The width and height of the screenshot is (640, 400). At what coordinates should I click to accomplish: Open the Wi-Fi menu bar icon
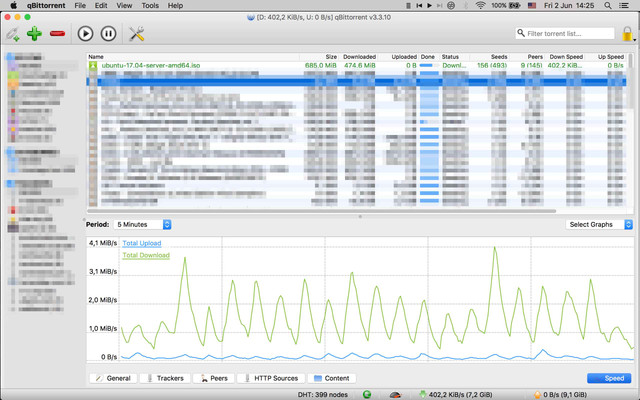(480, 5)
